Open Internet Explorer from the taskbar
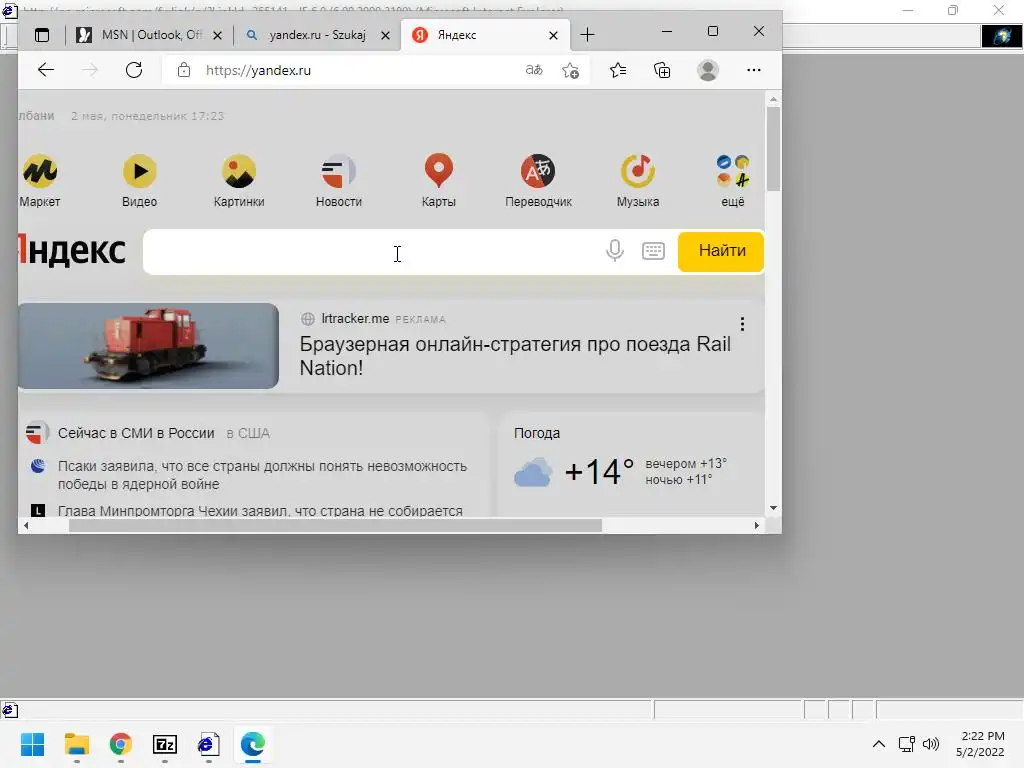This screenshot has height=768, width=1024. pos(208,744)
